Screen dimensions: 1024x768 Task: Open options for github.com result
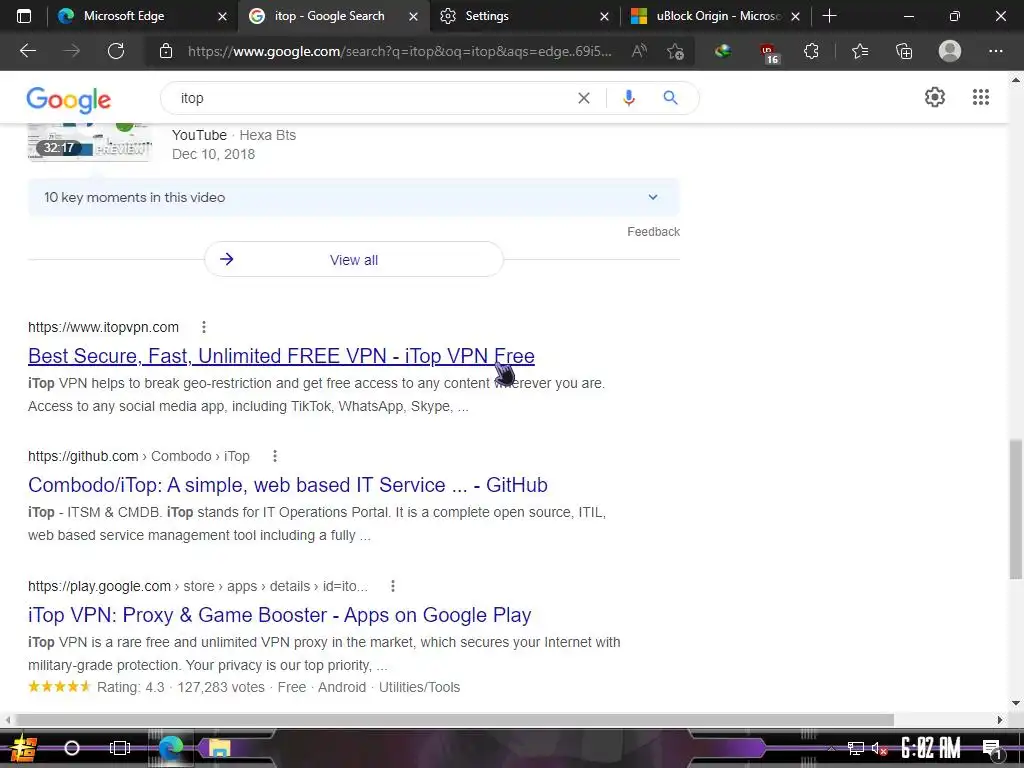point(275,456)
